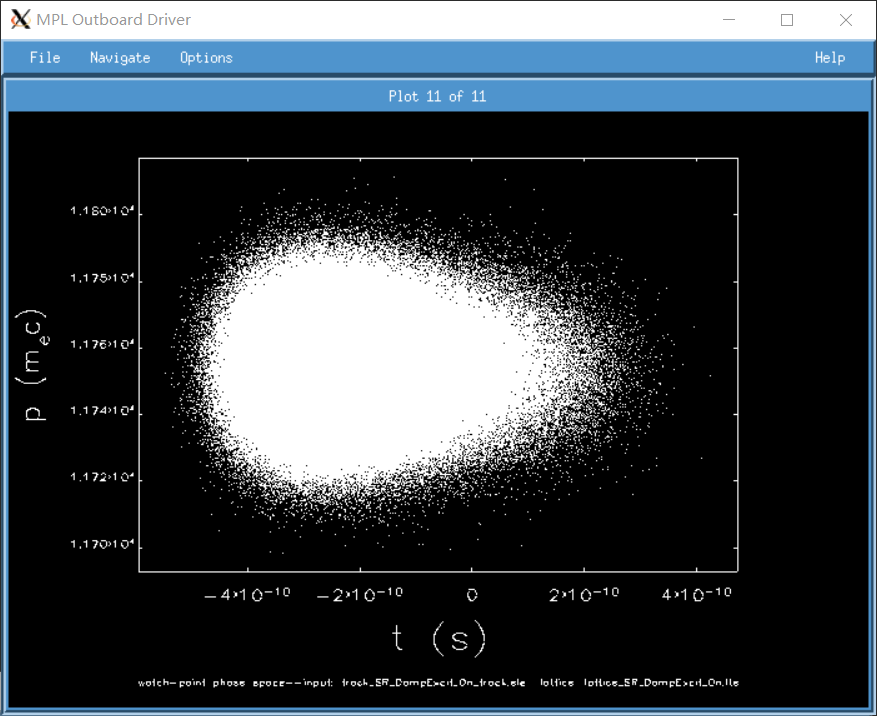Click the 'MPL Outboard Driver' title text

pyautogui.click(x=113, y=20)
